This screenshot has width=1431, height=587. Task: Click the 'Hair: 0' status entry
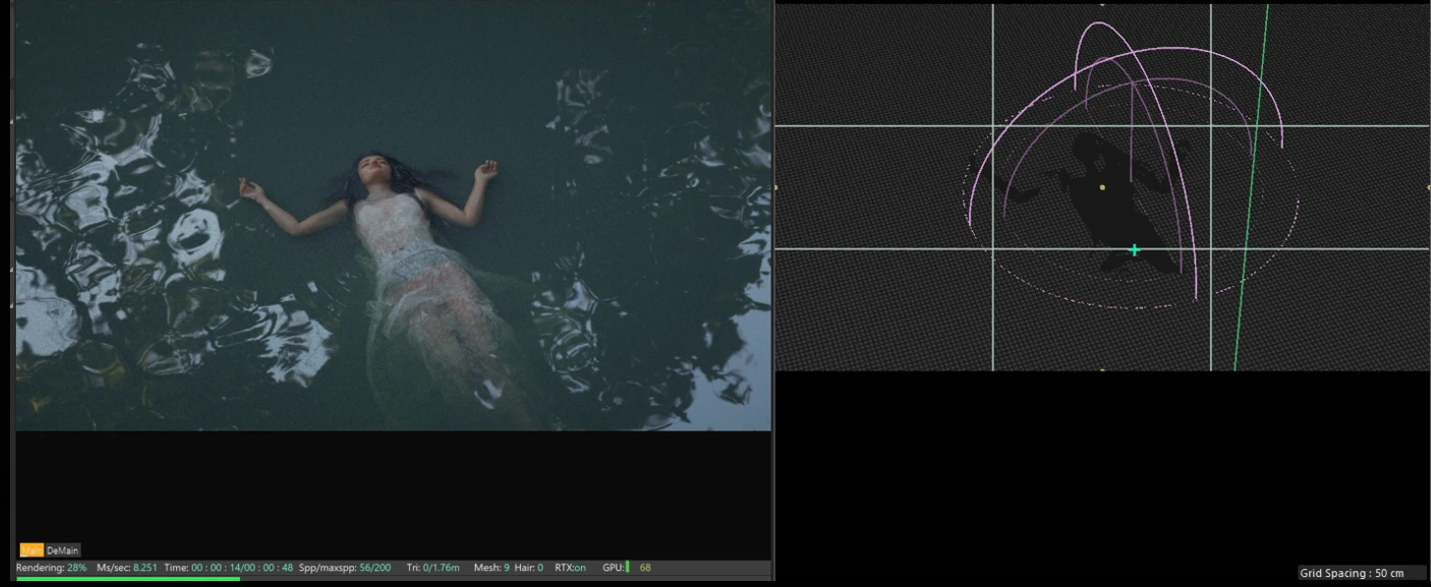click(x=529, y=568)
